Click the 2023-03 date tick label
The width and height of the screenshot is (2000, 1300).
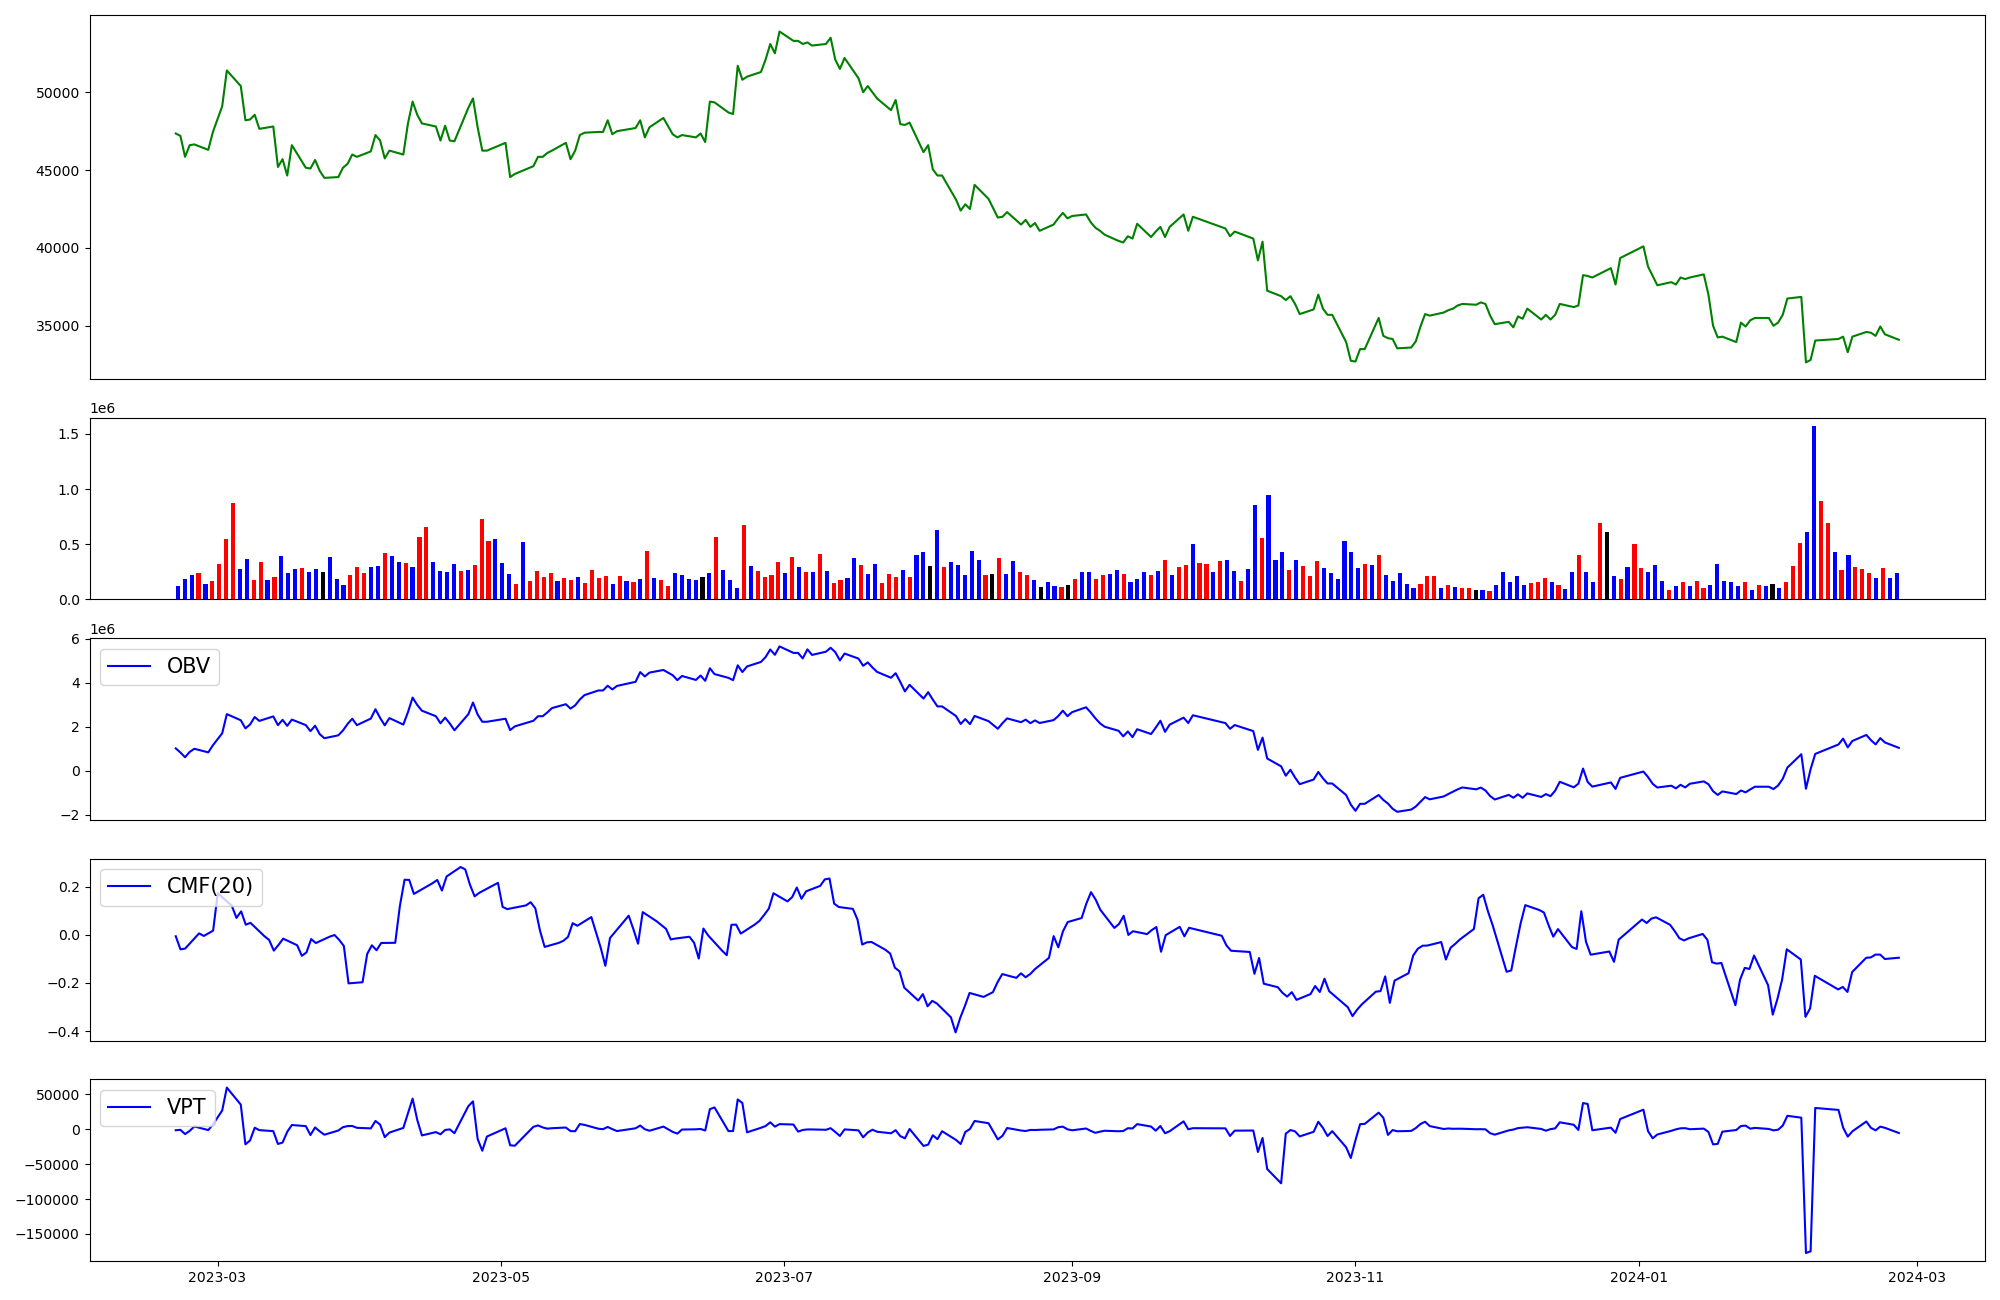(217, 1277)
